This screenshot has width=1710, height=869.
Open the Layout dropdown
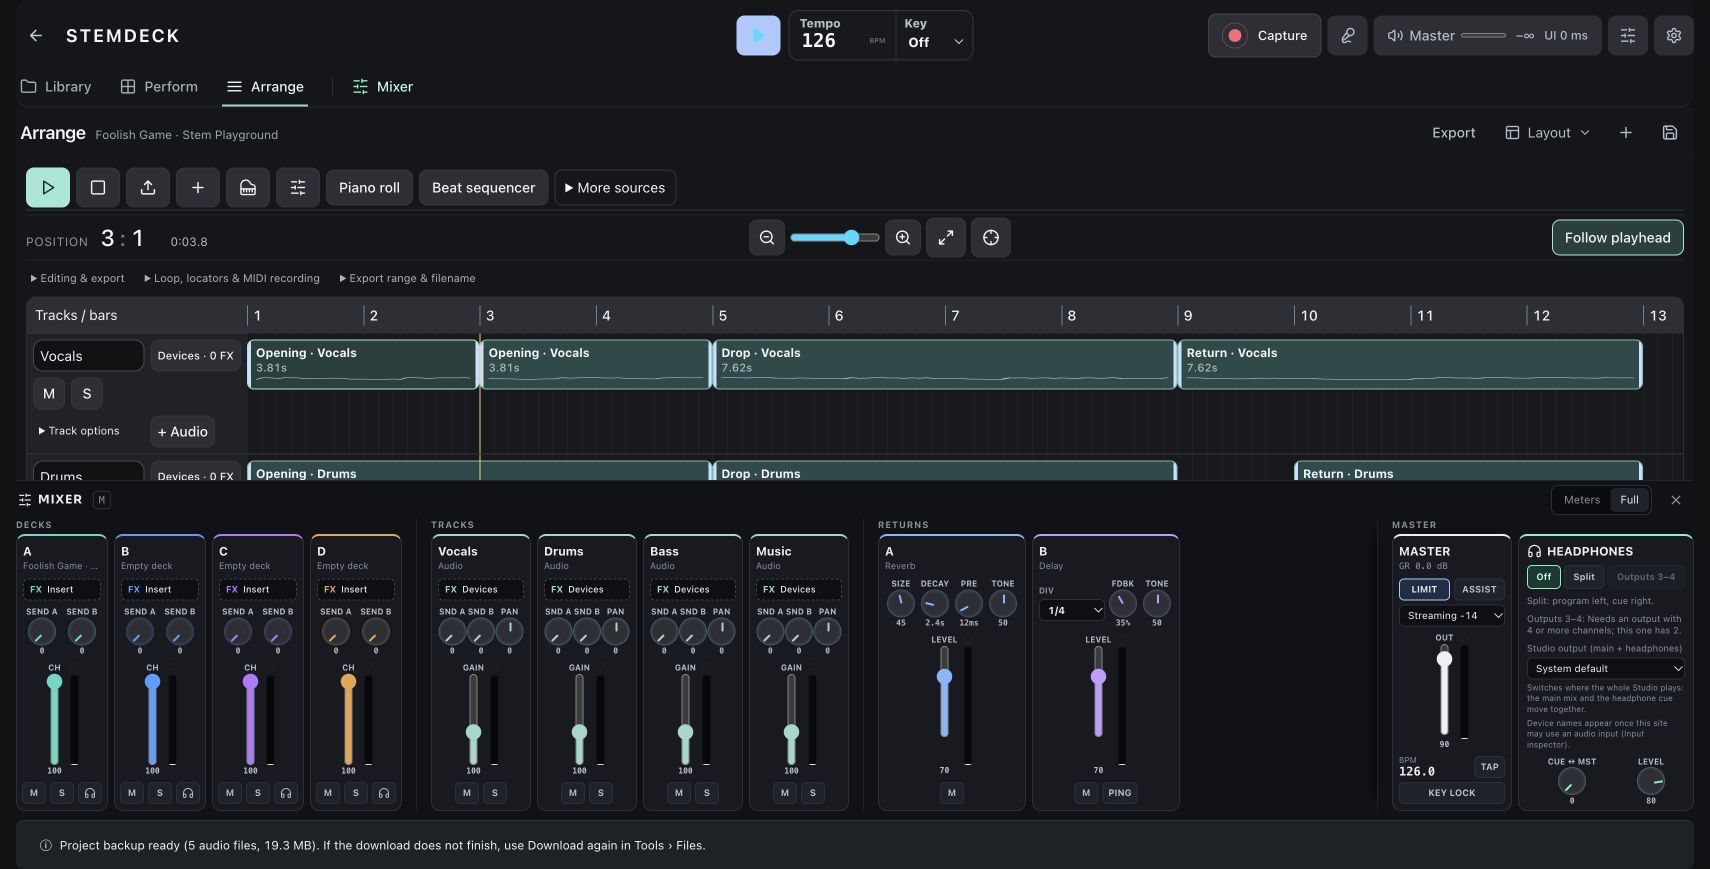point(1548,133)
